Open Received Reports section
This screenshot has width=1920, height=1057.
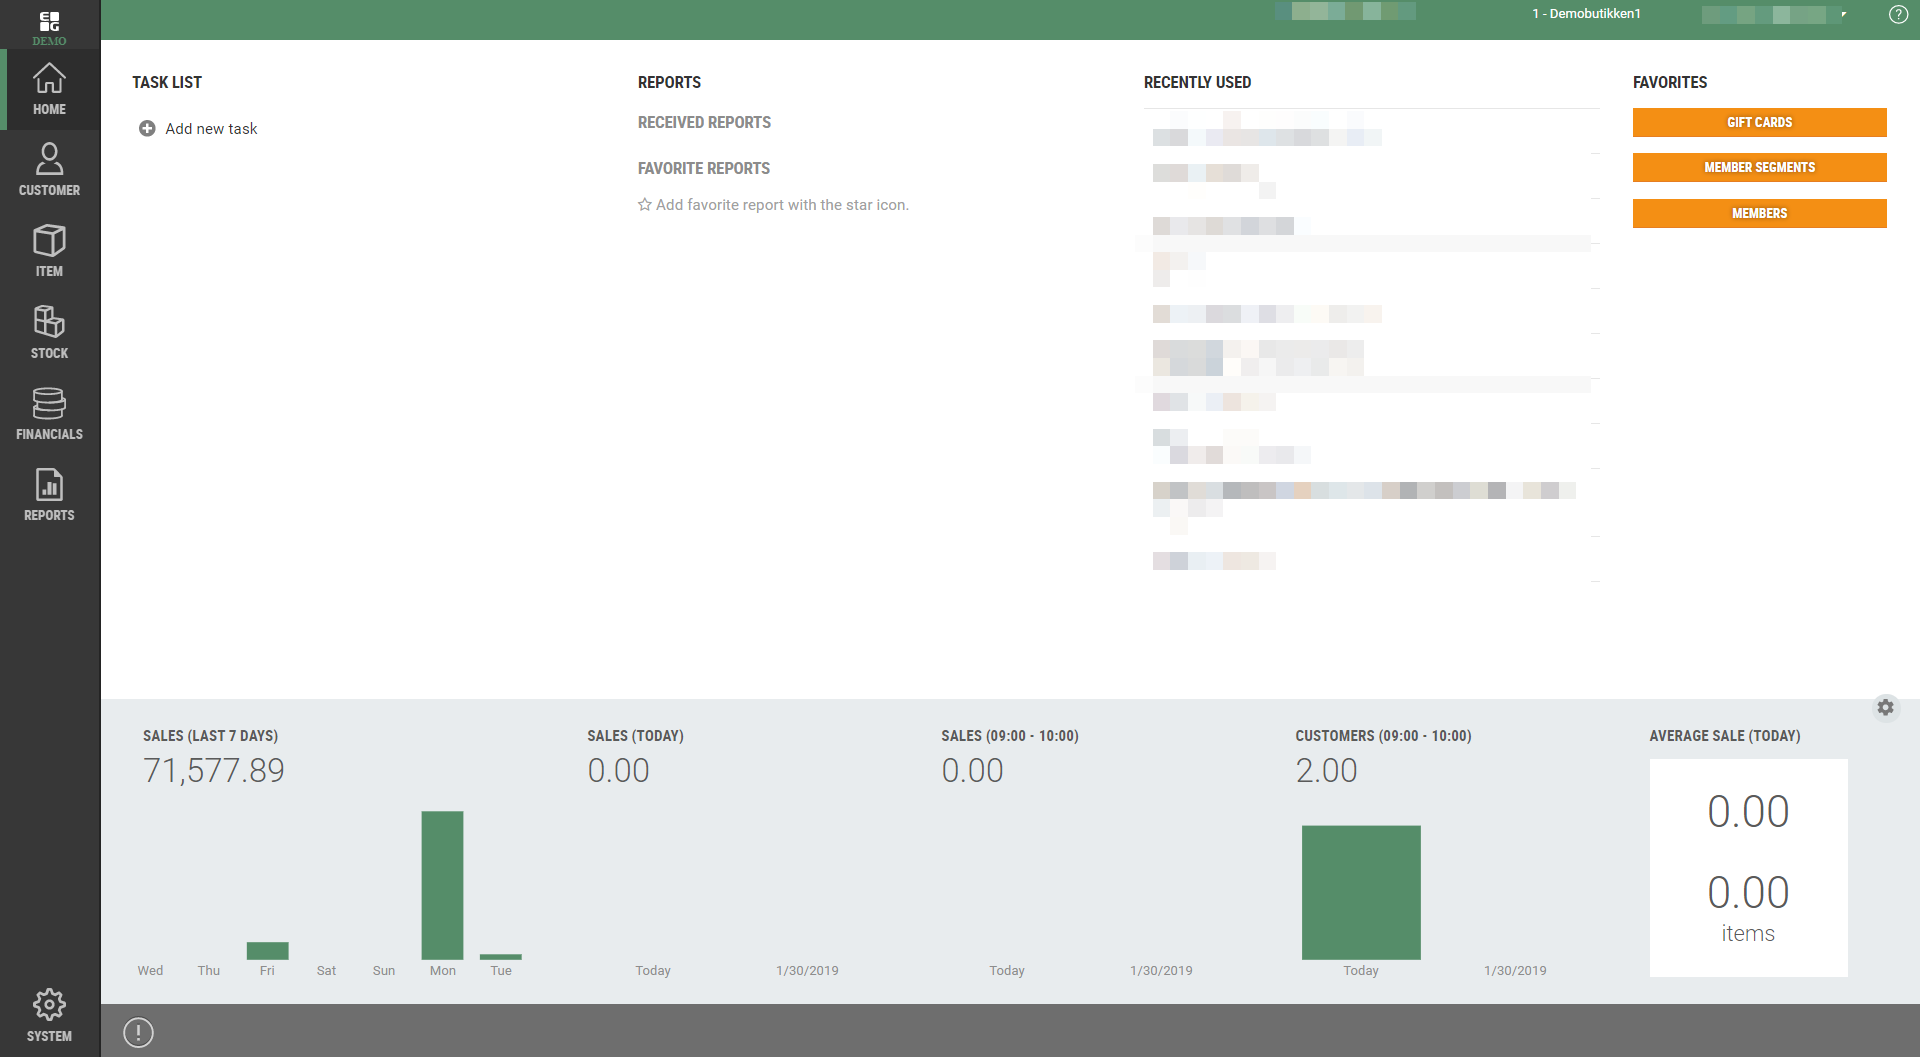tap(704, 122)
